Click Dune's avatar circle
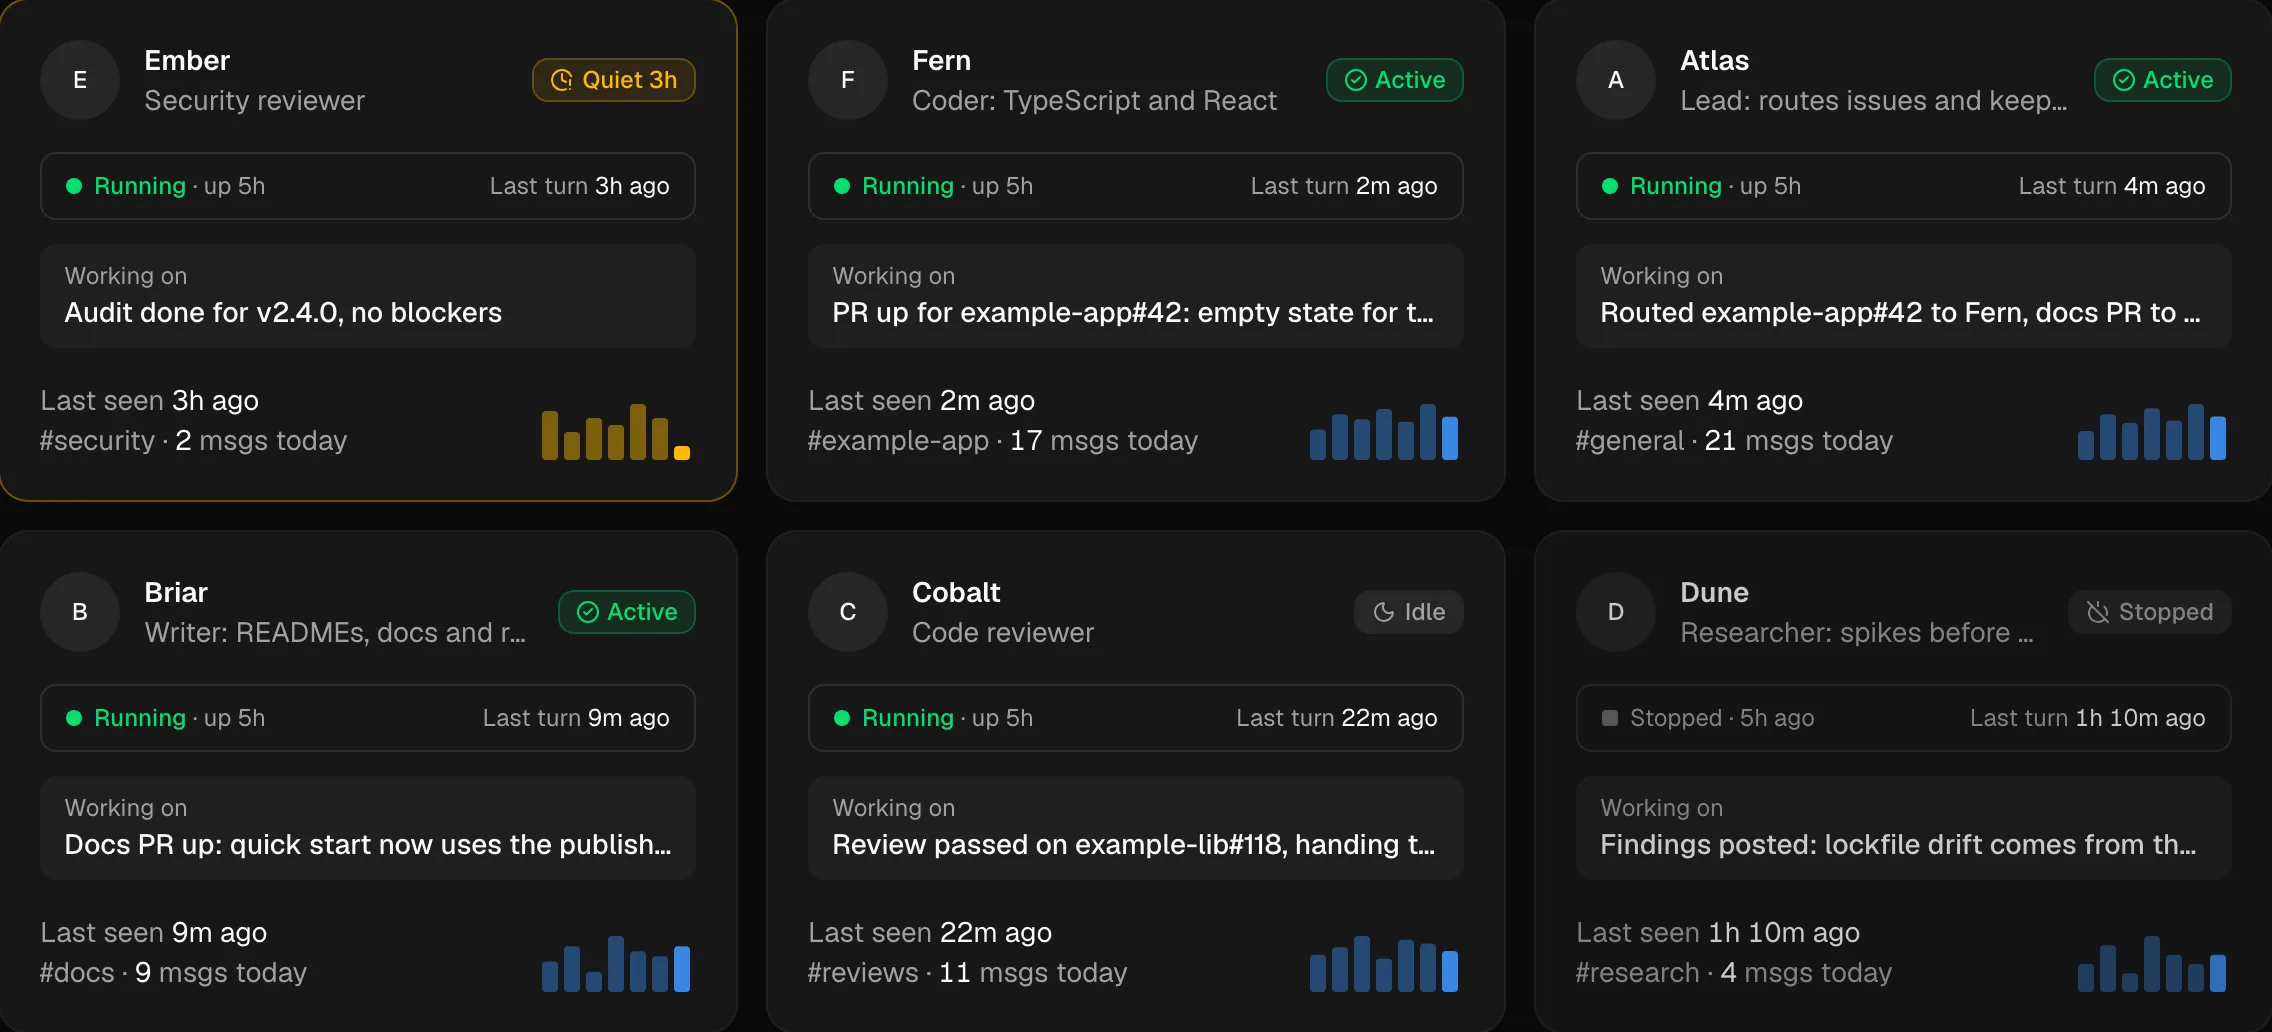Screen dimensions: 2272x1032 [x=1616, y=612]
